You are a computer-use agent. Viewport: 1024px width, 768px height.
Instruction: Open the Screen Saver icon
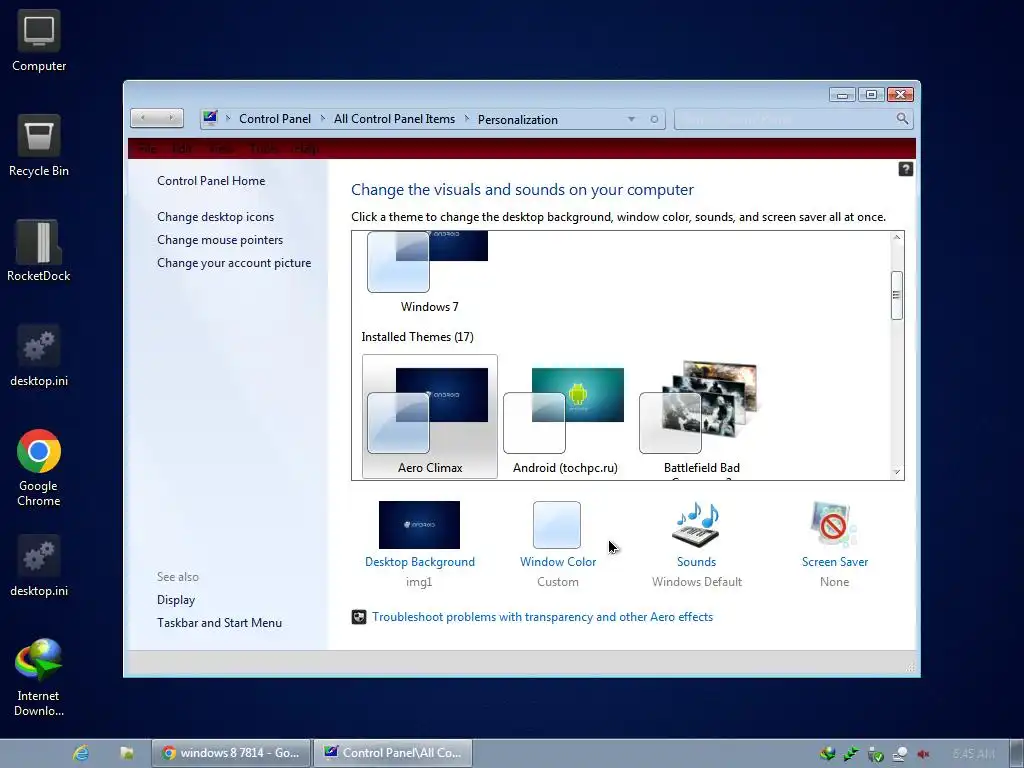pyautogui.click(x=834, y=524)
